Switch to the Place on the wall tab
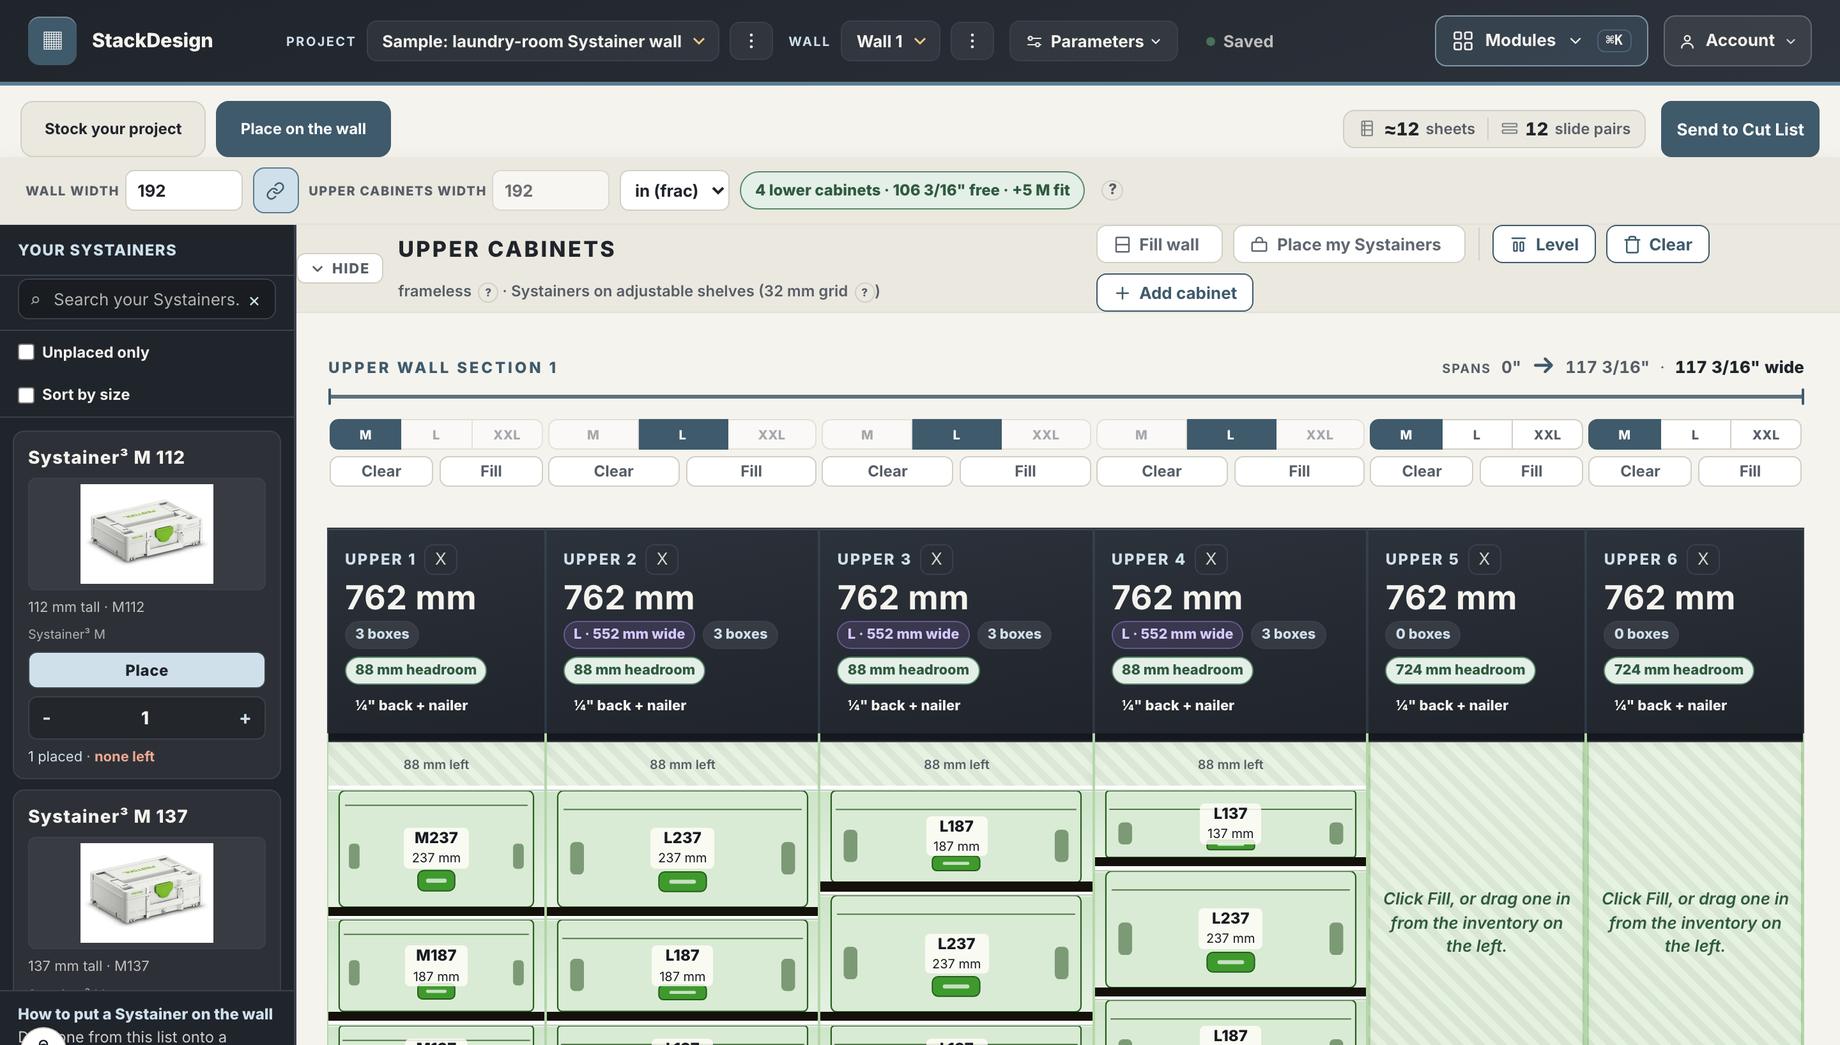 click(x=303, y=129)
